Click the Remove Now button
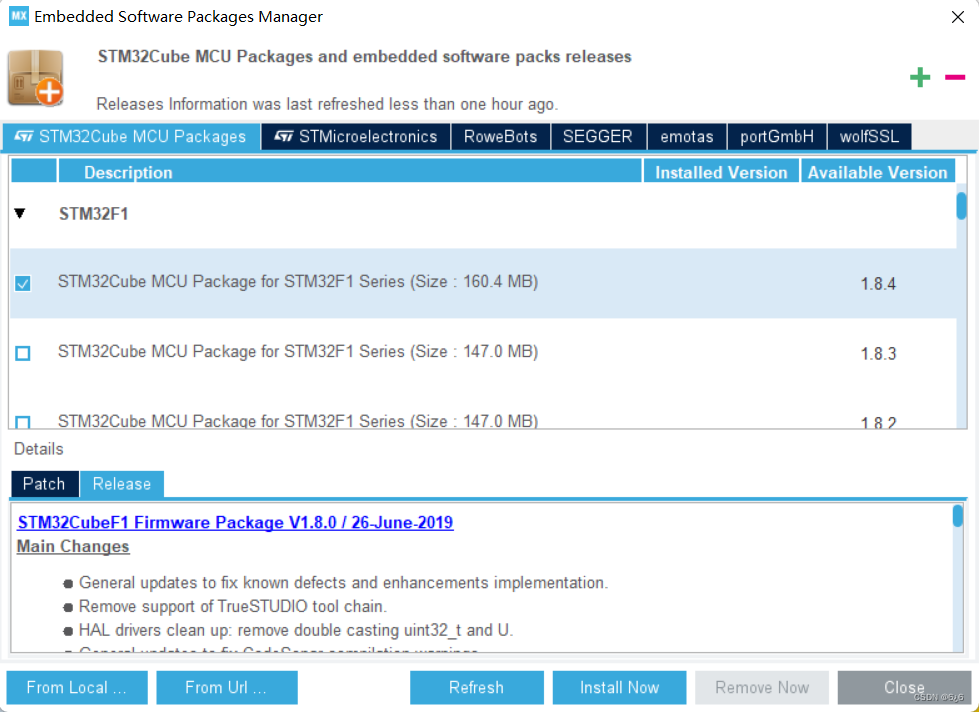Image resolution: width=979 pixels, height=712 pixels. point(762,688)
